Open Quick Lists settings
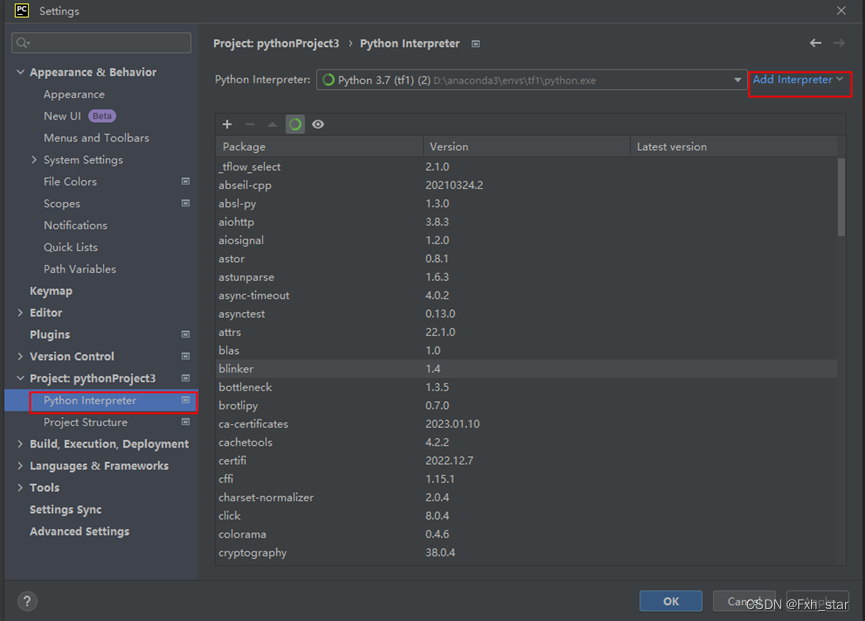This screenshot has width=865, height=621. [71, 247]
